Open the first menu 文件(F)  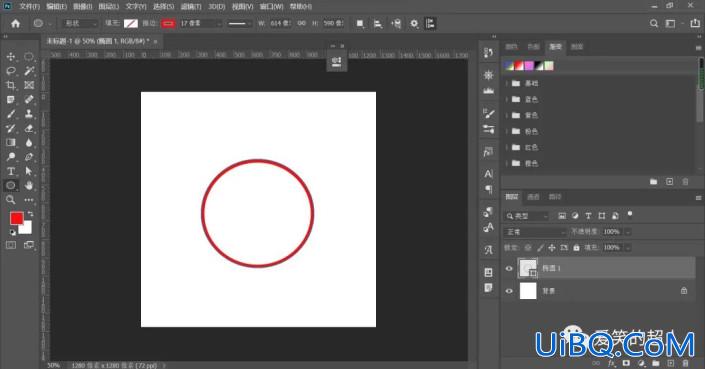coord(29,6)
